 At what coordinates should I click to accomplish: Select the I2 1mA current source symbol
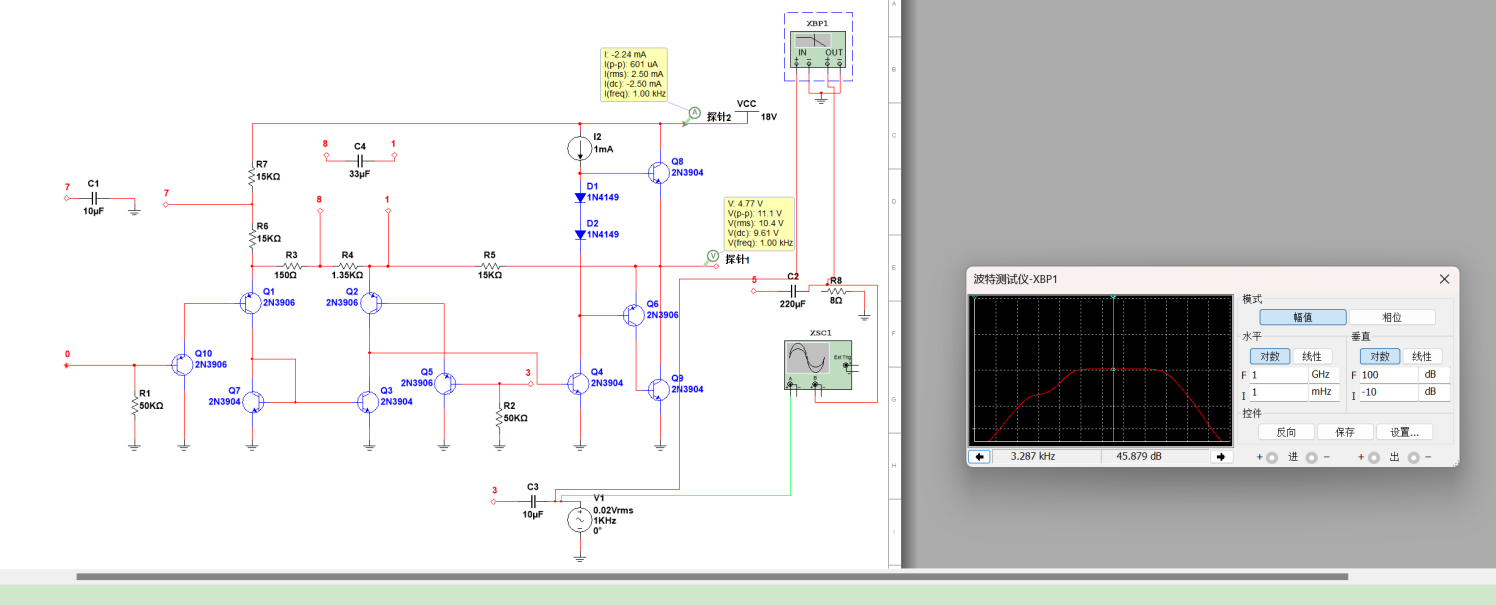[x=581, y=150]
